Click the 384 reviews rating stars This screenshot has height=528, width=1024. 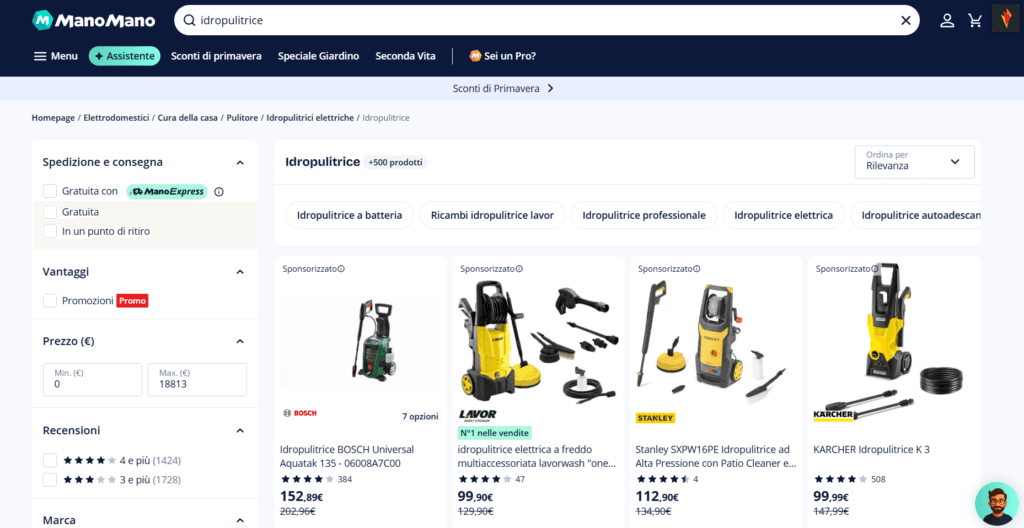click(x=307, y=479)
